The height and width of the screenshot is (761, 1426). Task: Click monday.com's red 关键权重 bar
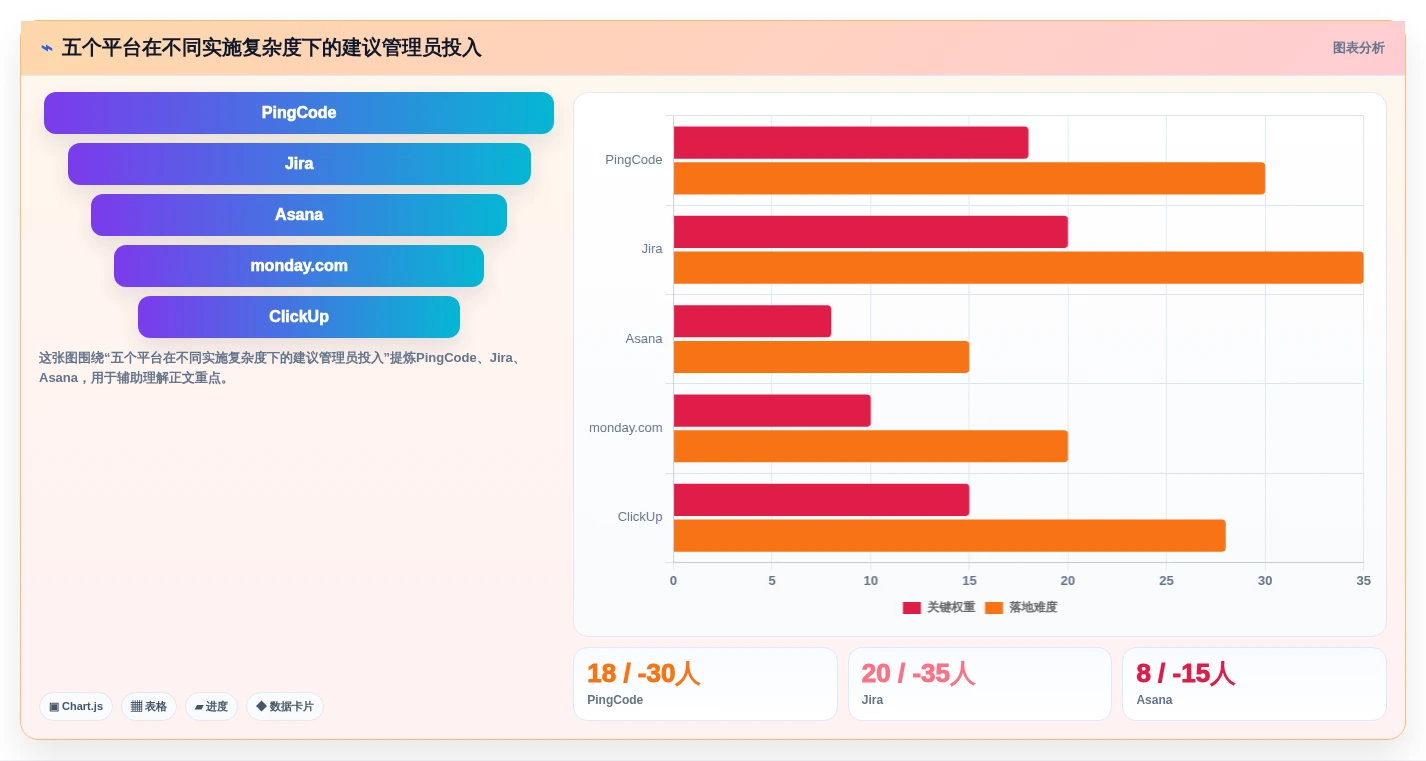pyautogui.click(x=772, y=411)
